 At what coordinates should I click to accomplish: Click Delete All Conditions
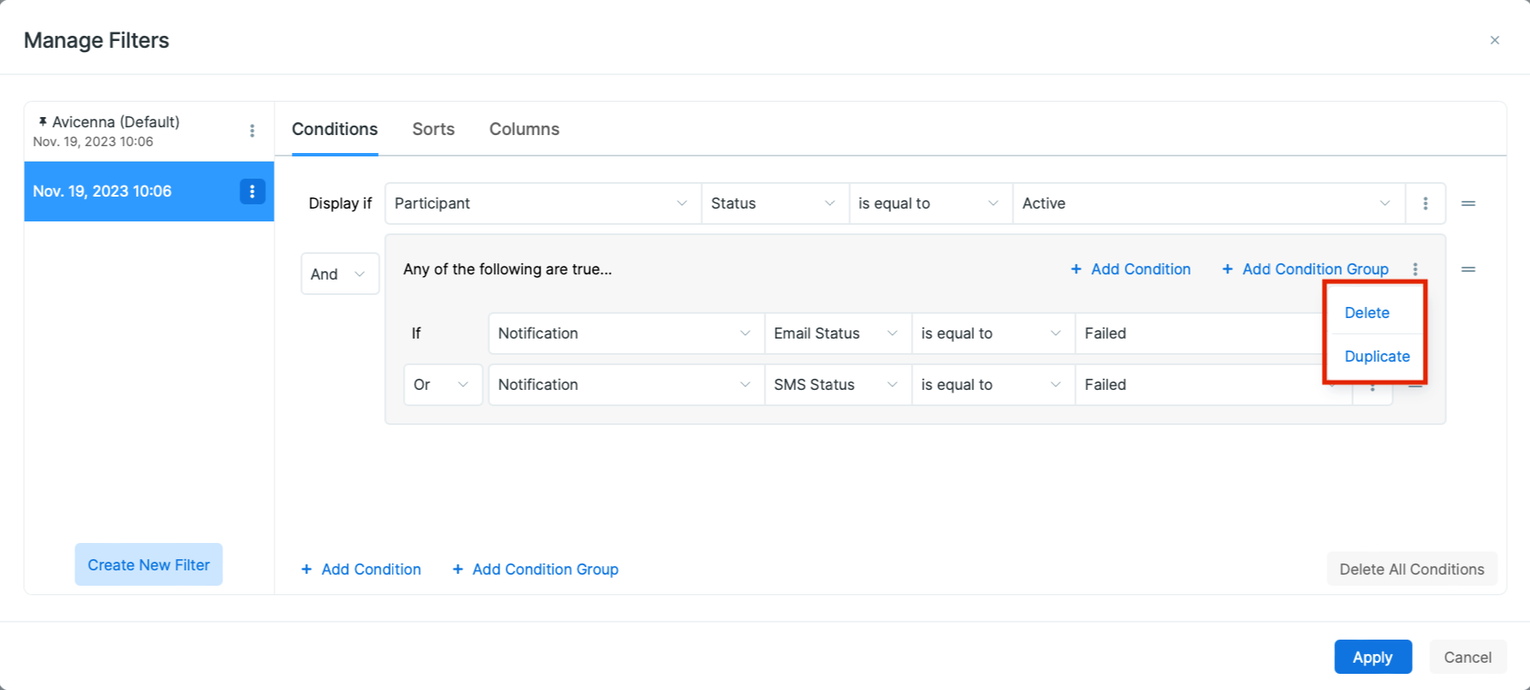[1411, 568]
